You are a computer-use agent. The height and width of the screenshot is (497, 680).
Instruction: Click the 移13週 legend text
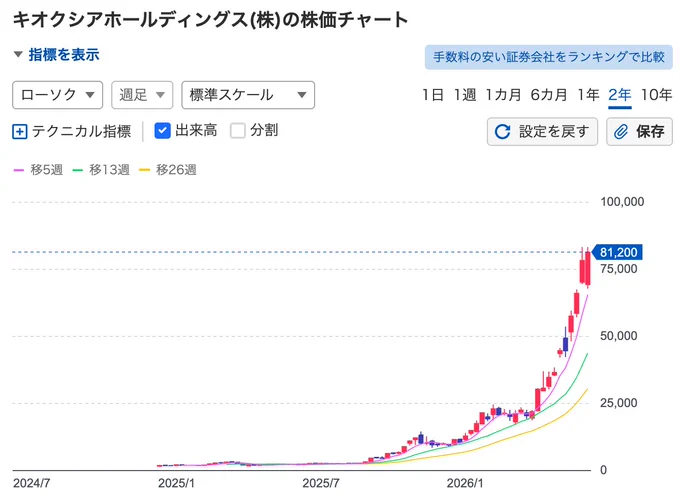pos(109,170)
